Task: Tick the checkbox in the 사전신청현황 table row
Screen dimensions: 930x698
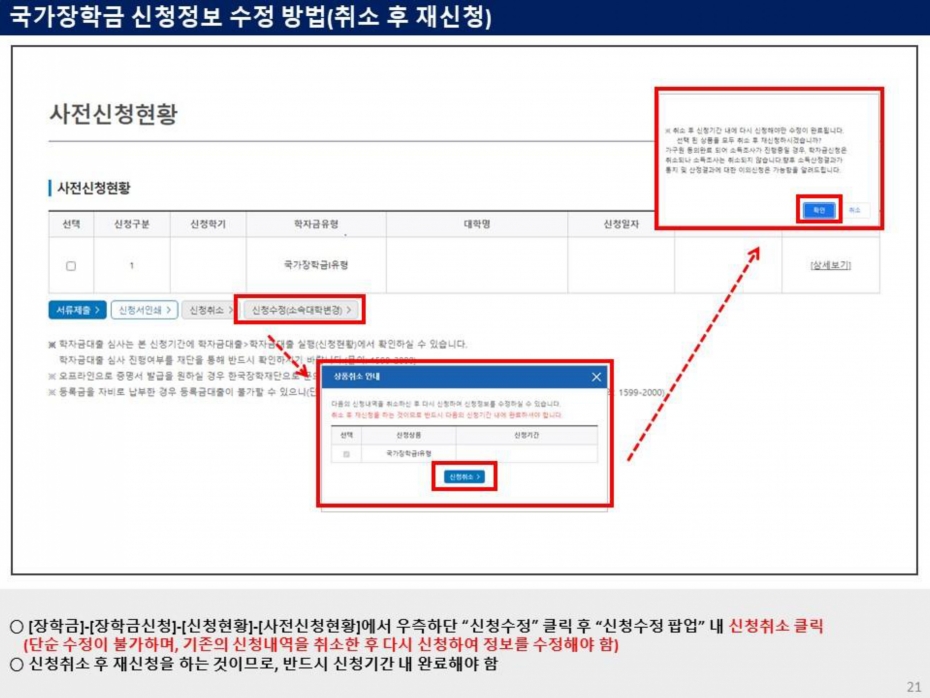Action: pos(70,266)
